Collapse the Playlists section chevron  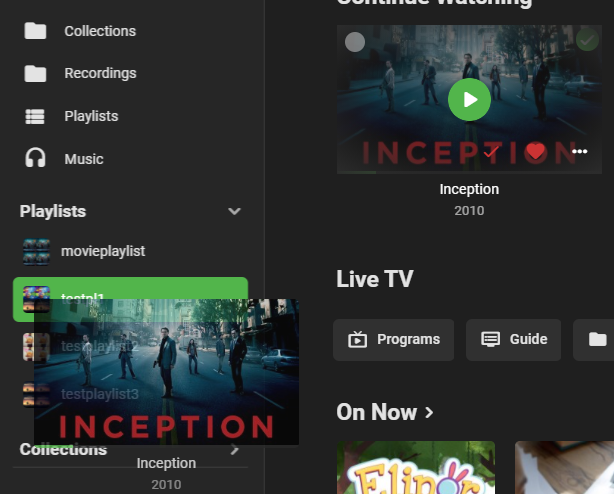234,211
